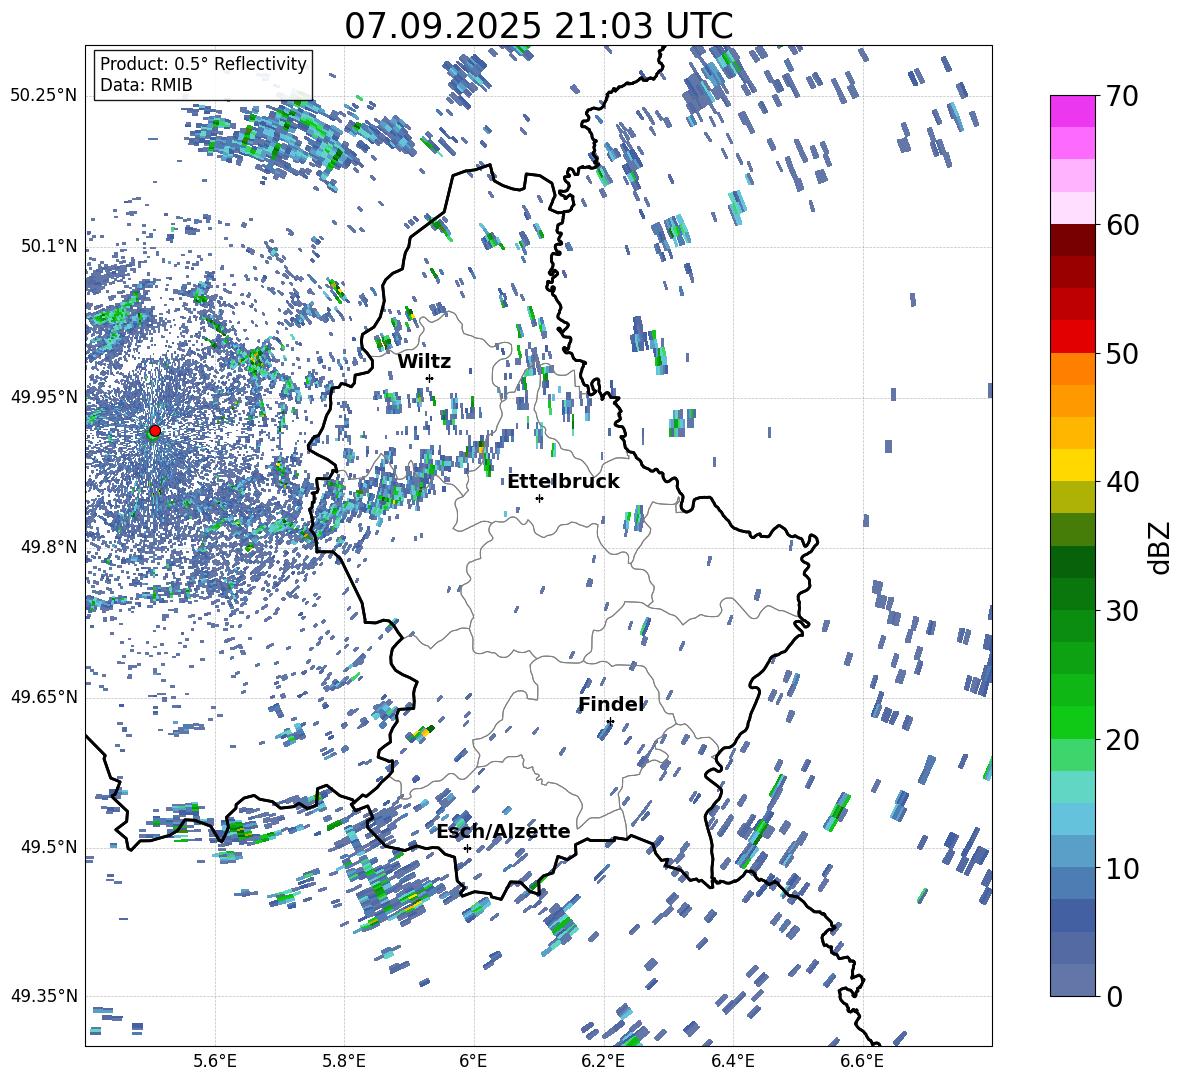Click the 'Data: RMIB' text
The height and width of the screenshot is (1081, 1184).
[x=146, y=85]
